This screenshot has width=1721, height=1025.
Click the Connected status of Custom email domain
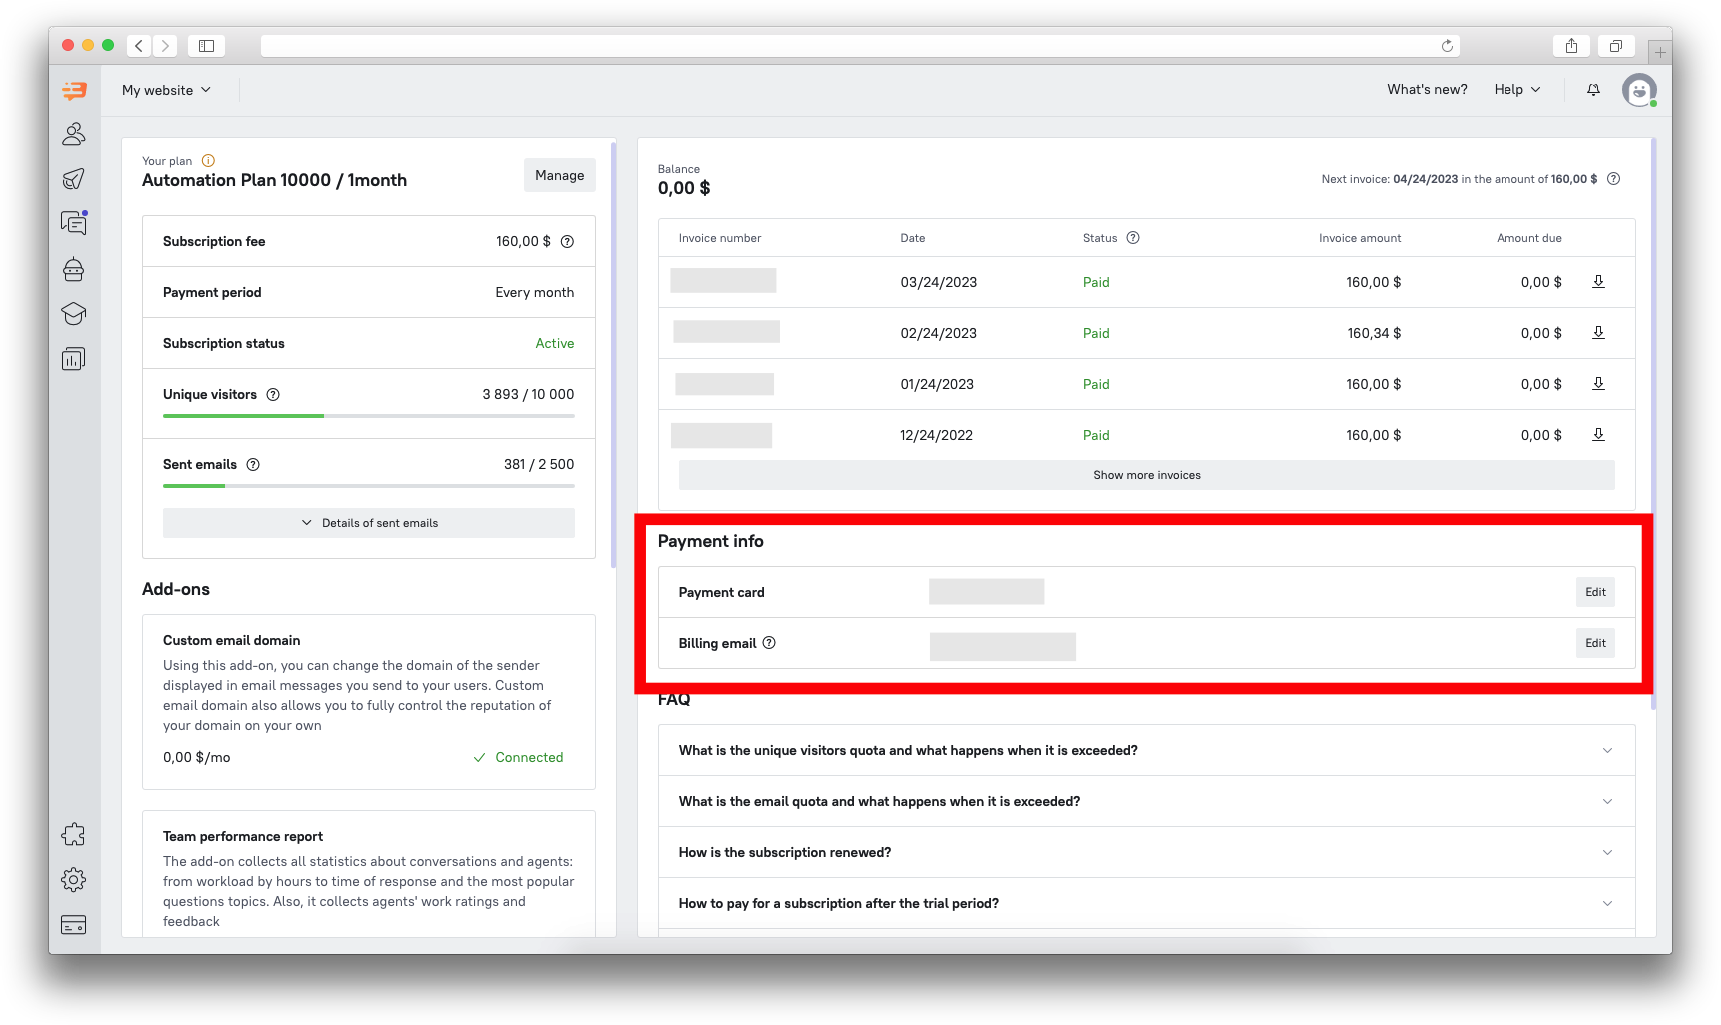click(x=518, y=757)
